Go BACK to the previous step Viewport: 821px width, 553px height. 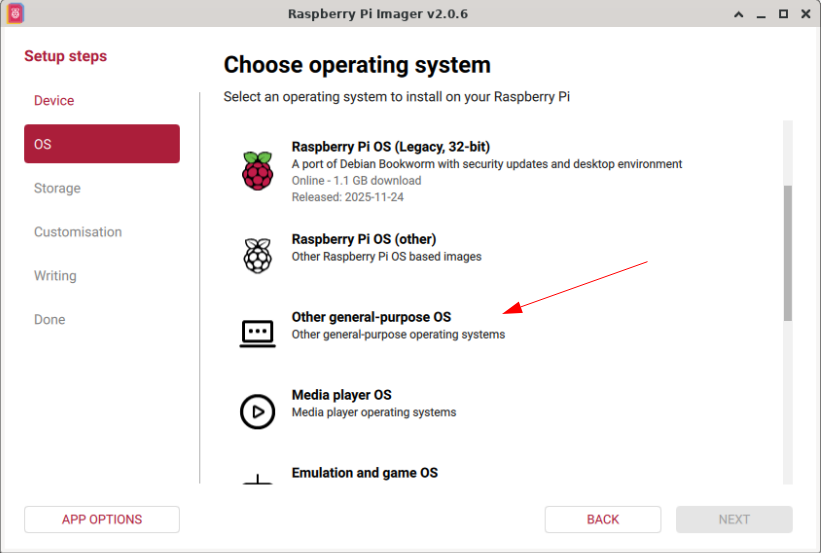pos(603,519)
